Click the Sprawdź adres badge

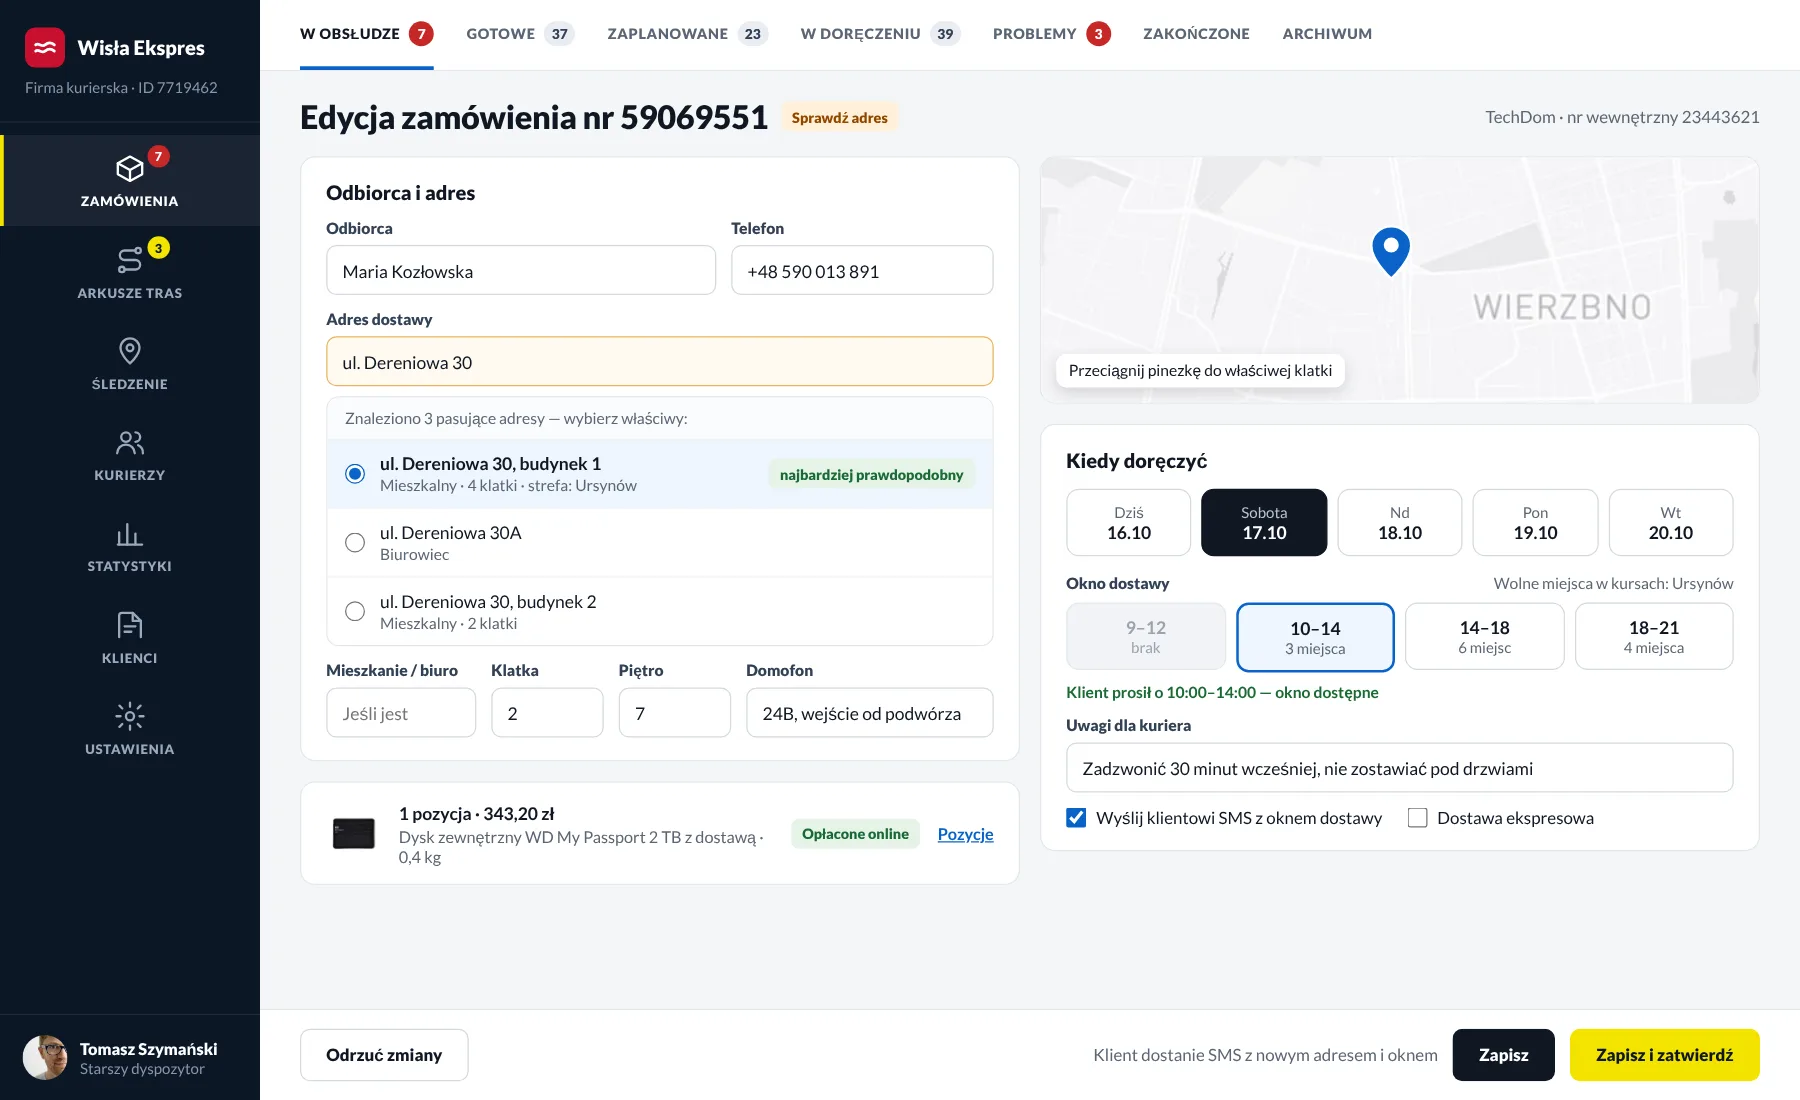click(x=840, y=118)
